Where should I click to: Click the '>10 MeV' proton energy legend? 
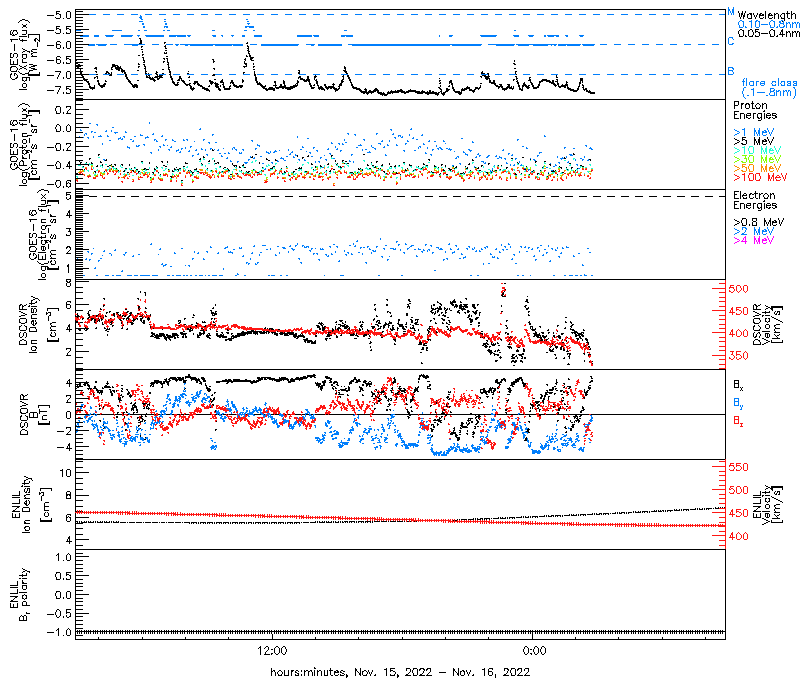pos(757,150)
